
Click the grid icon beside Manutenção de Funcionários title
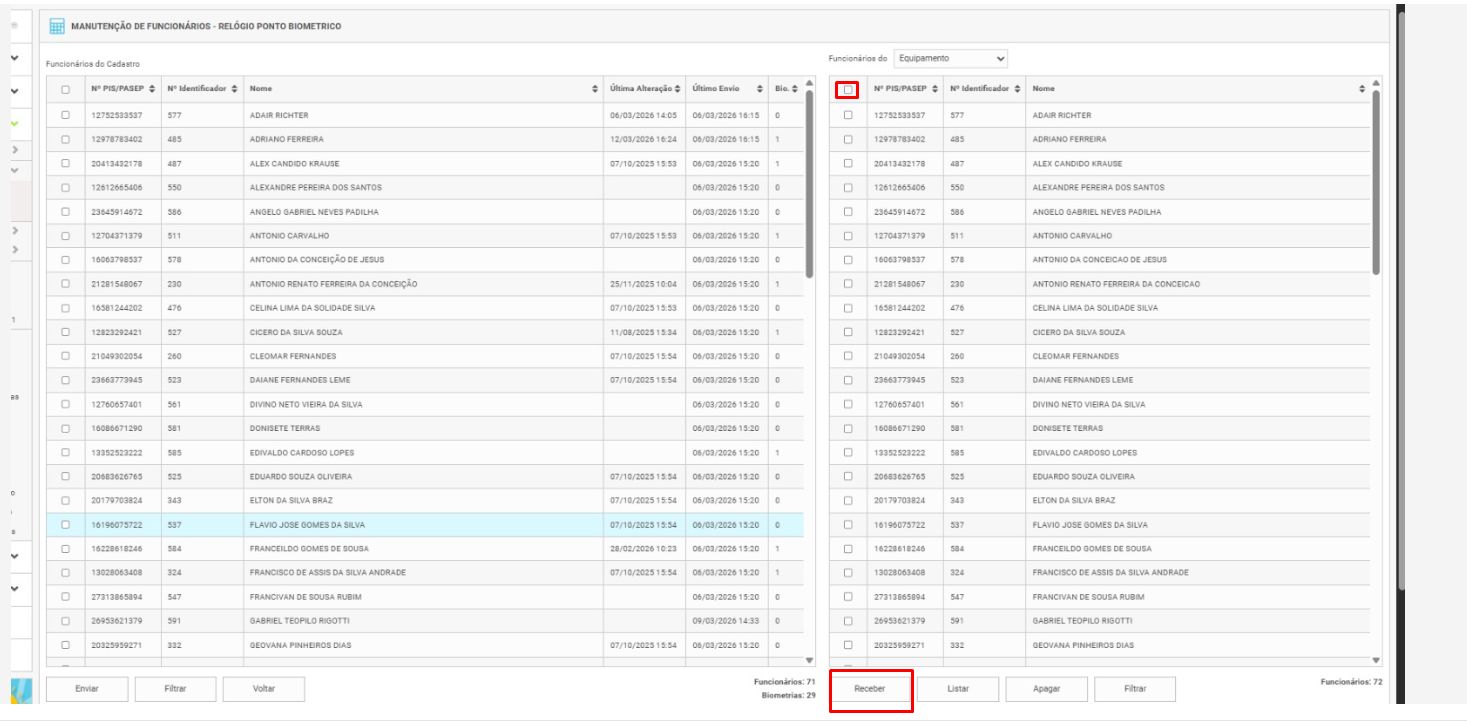(x=58, y=26)
